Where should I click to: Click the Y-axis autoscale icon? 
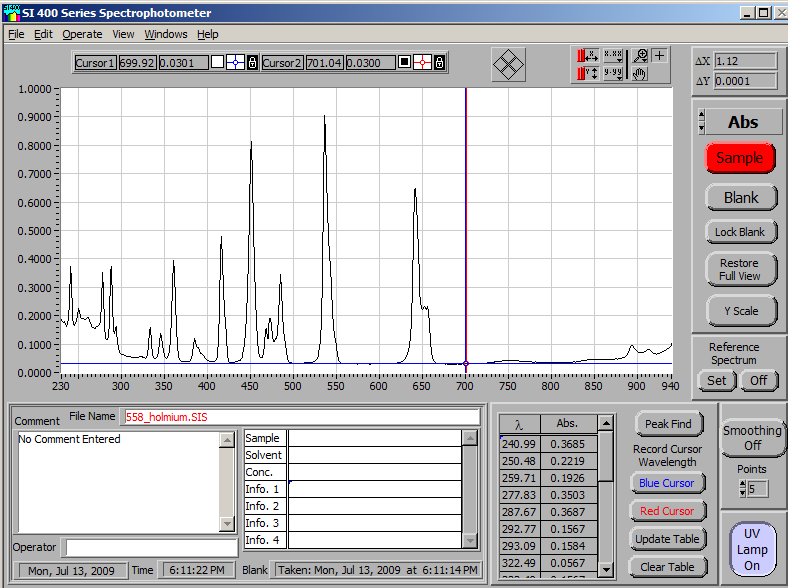pos(587,74)
